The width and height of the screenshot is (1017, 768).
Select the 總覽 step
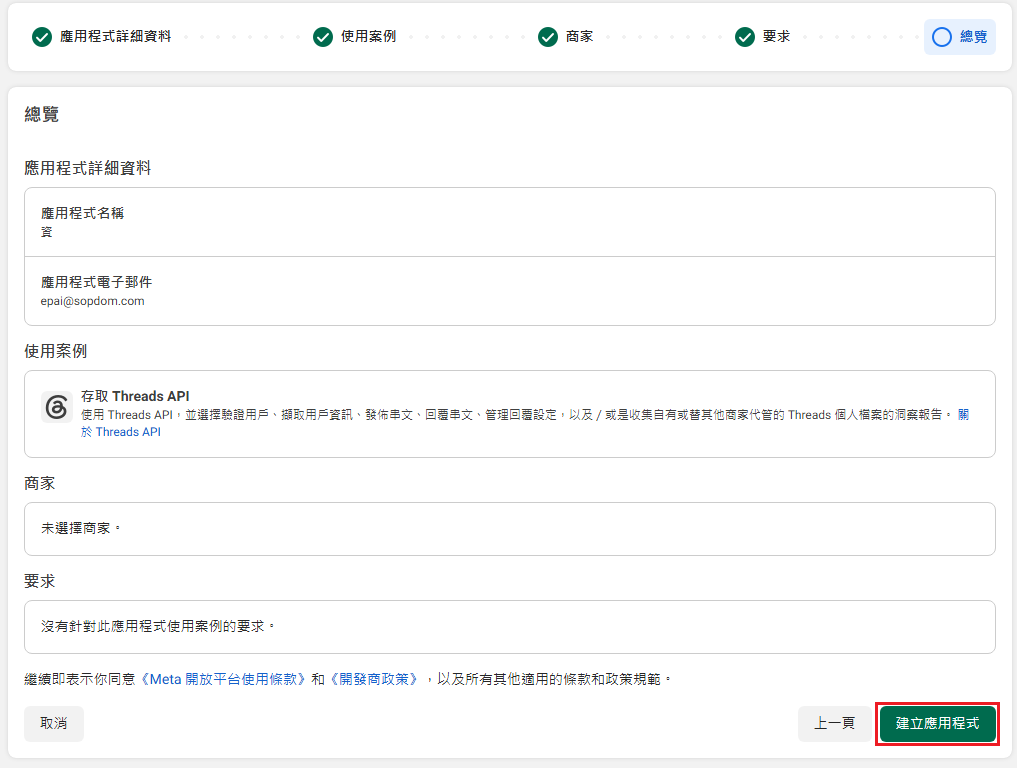(960, 37)
